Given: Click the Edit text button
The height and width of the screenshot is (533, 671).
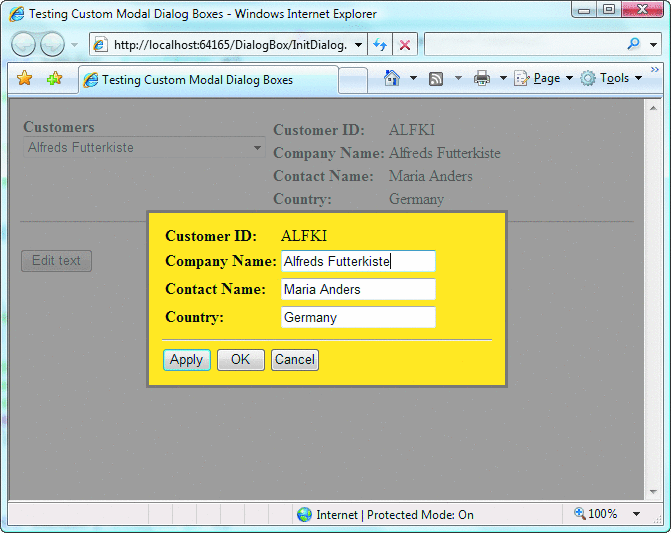Looking at the screenshot, I should [x=56, y=261].
